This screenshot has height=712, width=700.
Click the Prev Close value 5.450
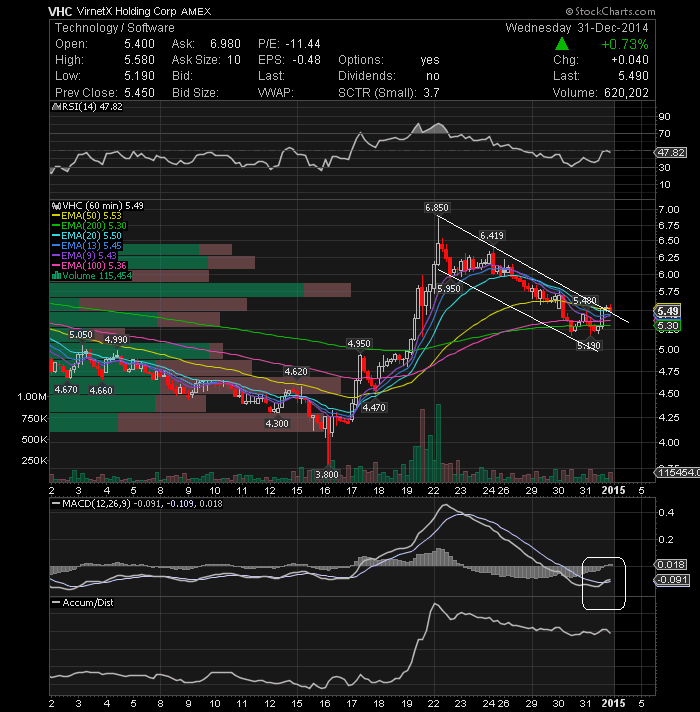[x=139, y=93]
